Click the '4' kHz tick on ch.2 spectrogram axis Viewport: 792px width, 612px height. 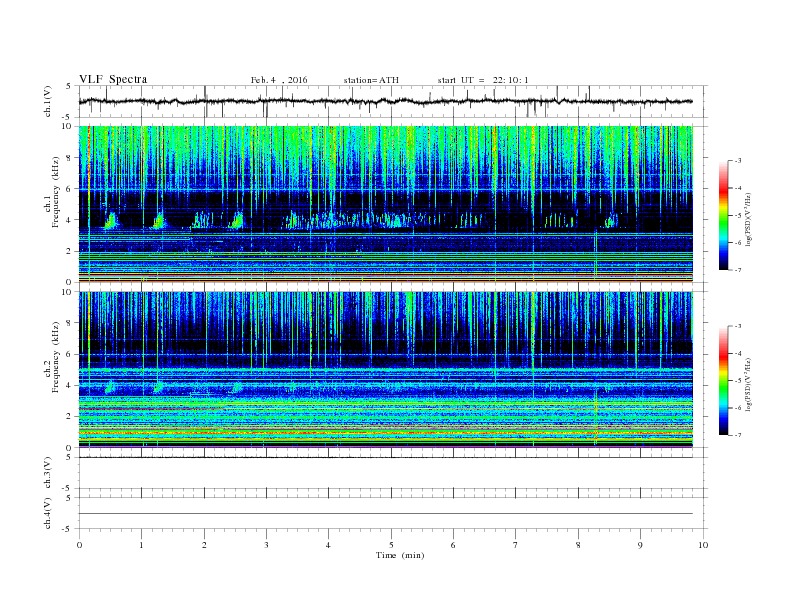tap(70, 385)
